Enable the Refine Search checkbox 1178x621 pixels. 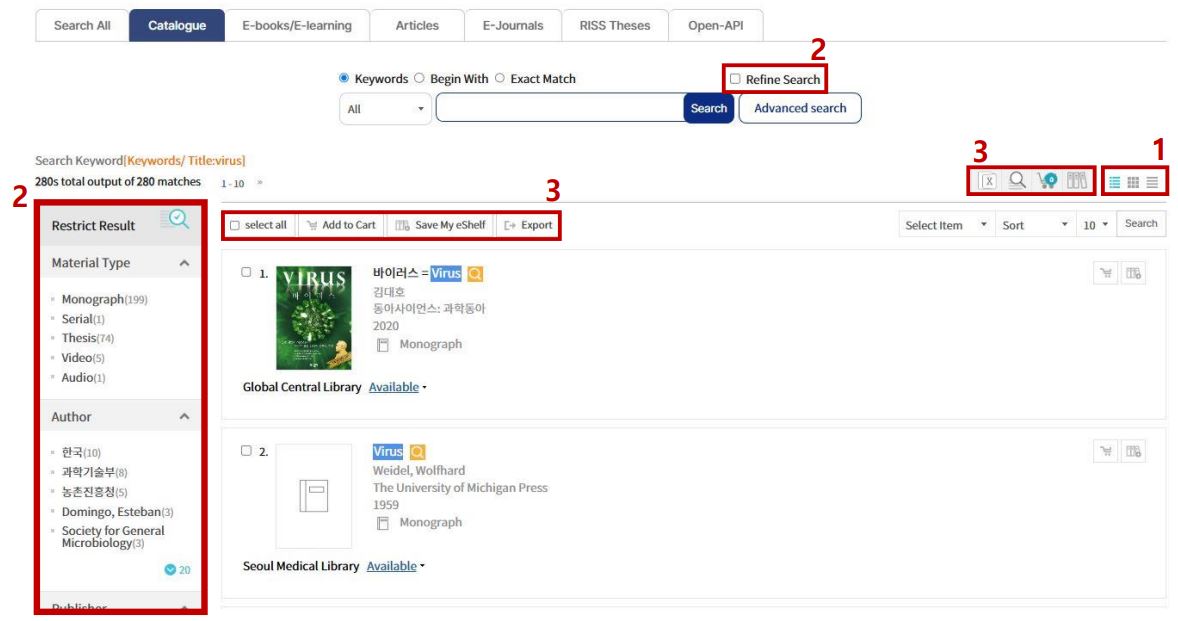click(x=735, y=79)
